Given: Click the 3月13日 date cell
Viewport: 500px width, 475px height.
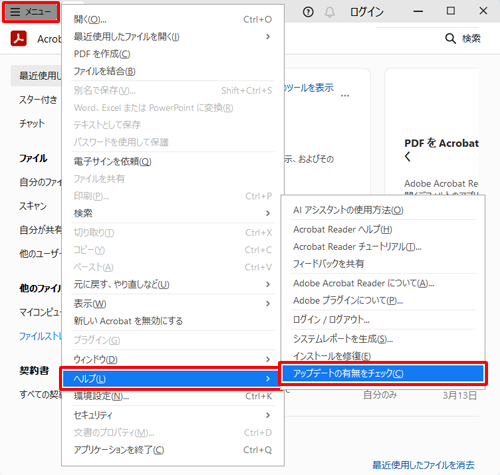Looking at the screenshot, I should pyautogui.click(x=459, y=395).
